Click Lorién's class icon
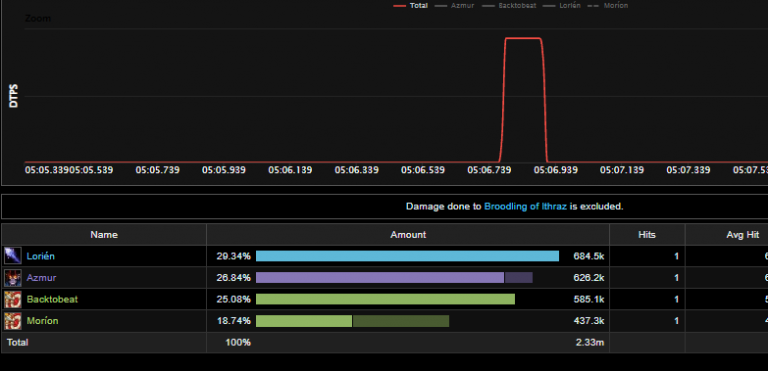Image resolution: width=768 pixels, height=371 pixels. pyautogui.click(x=12, y=256)
